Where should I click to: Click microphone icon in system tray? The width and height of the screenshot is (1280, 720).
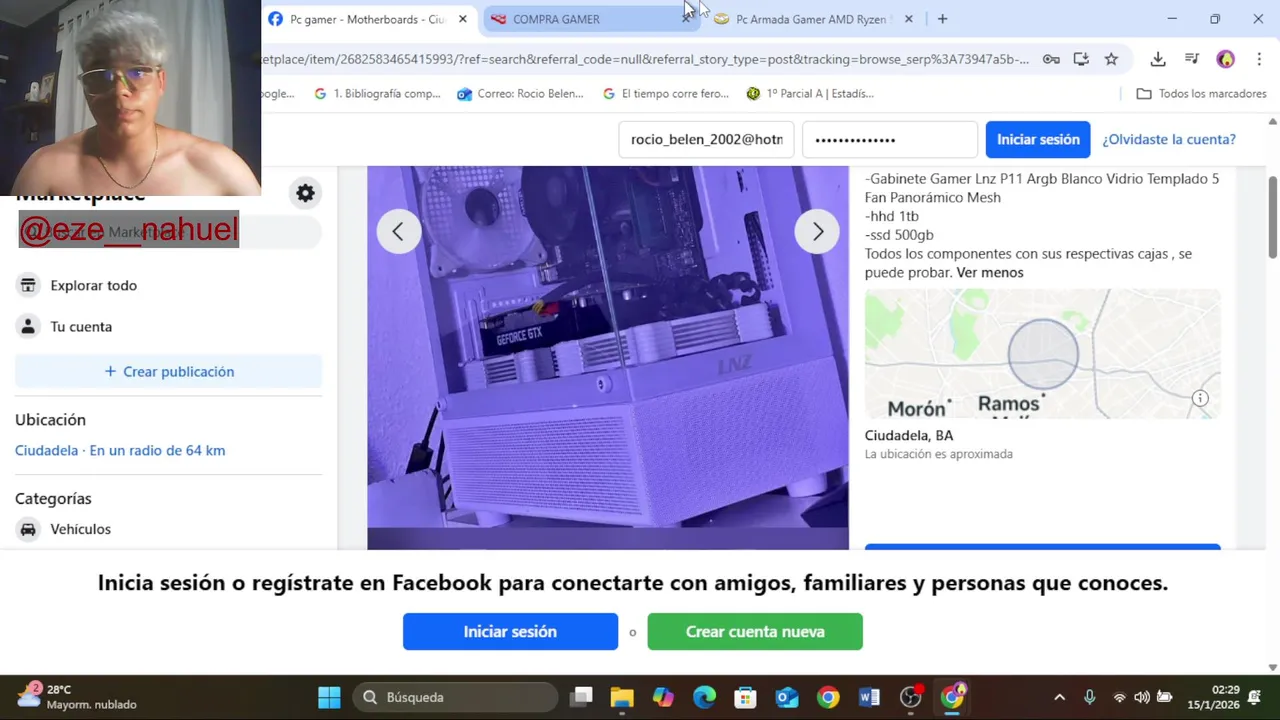point(1090,697)
